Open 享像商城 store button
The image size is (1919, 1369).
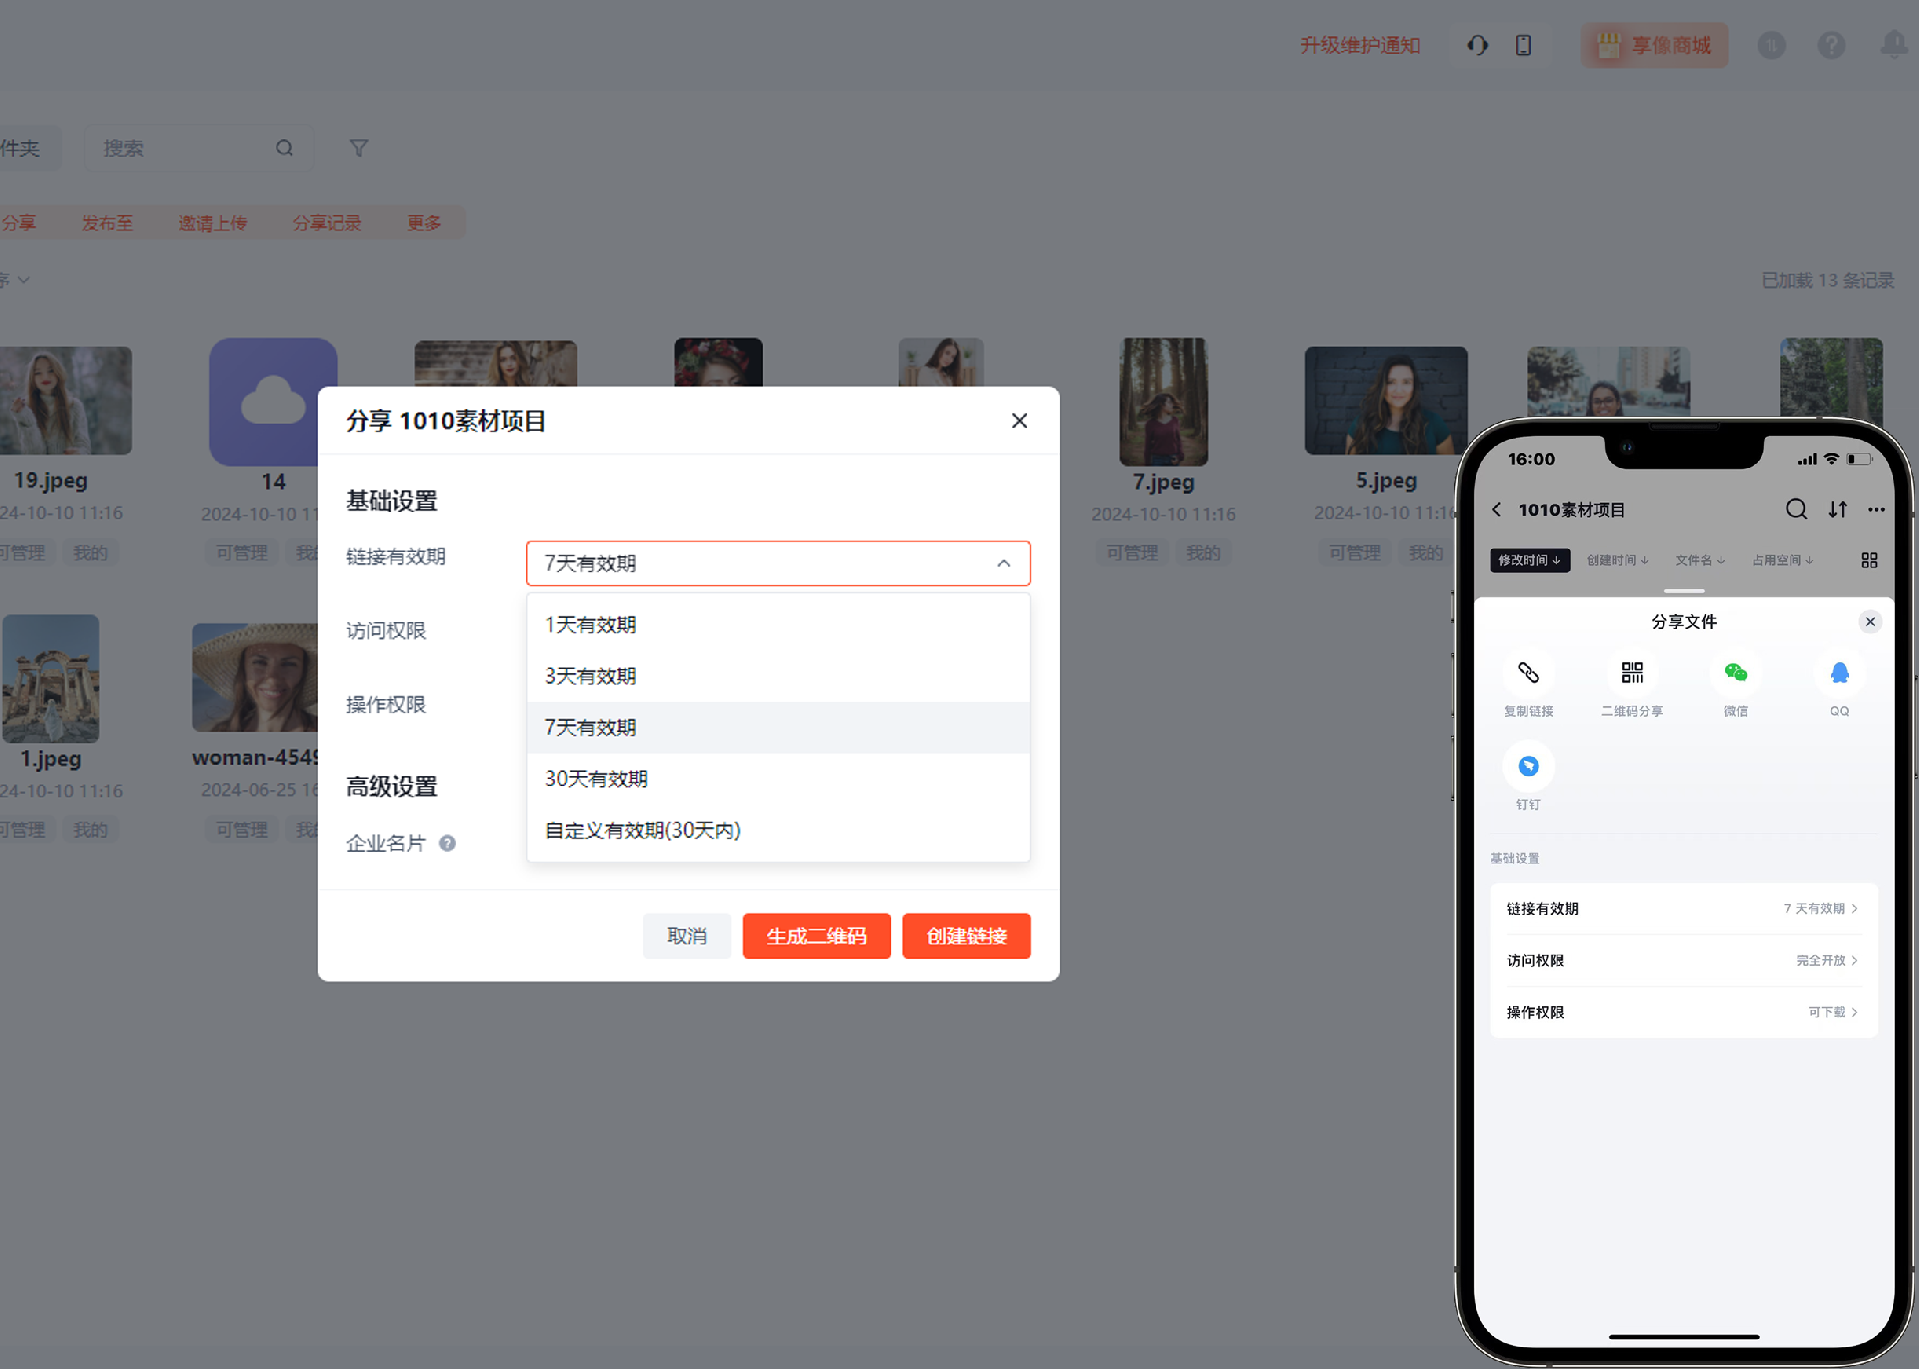pyautogui.click(x=1654, y=46)
